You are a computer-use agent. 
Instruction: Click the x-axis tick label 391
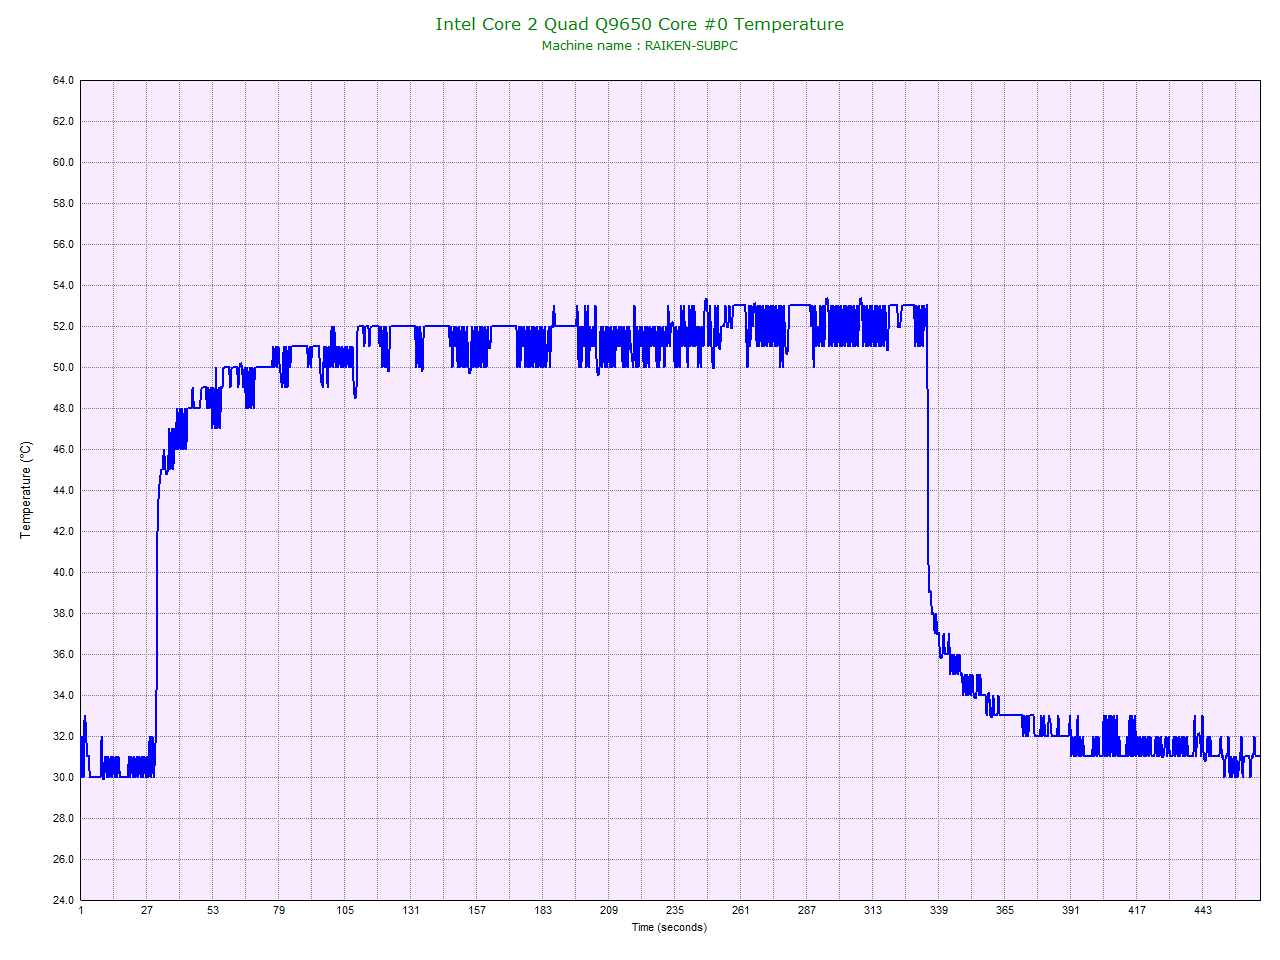pyautogui.click(x=1071, y=910)
